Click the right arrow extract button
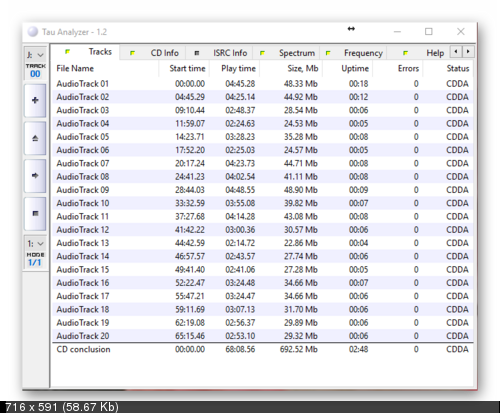Image resolution: width=500 pixels, height=413 pixels. click(35, 176)
